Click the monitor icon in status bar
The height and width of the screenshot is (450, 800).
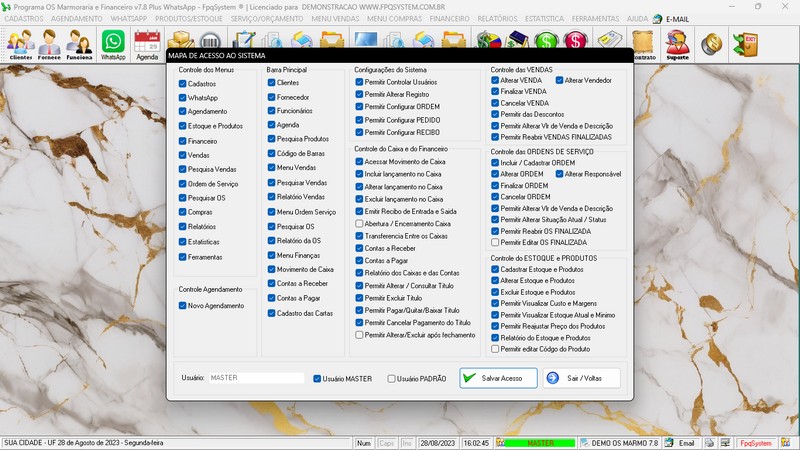pyautogui.click(x=725, y=443)
